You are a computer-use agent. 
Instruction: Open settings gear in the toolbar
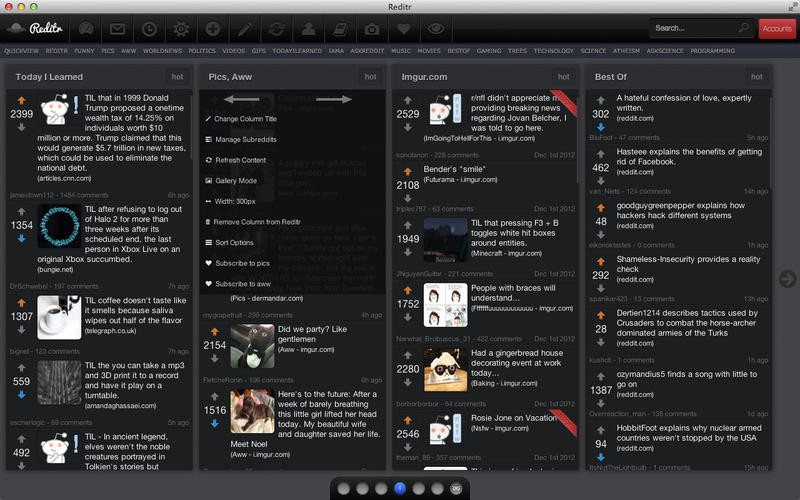click(181, 29)
